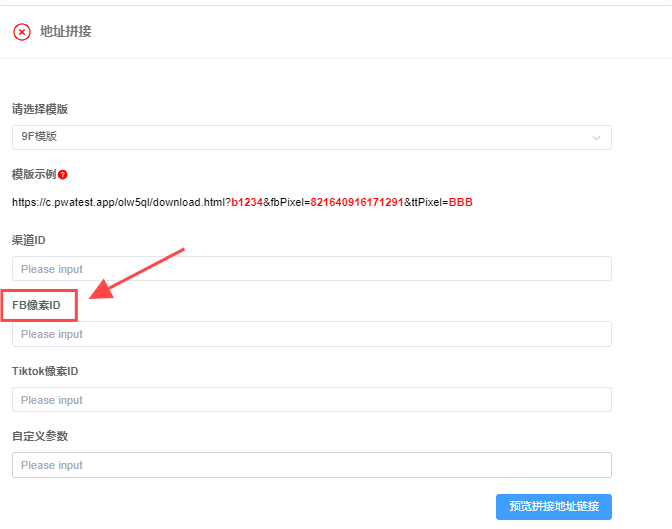Image resolution: width=672 pixels, height=529 pixels.
Task: Click the 渠道ID field label
Action: click(x=29, y=241)
